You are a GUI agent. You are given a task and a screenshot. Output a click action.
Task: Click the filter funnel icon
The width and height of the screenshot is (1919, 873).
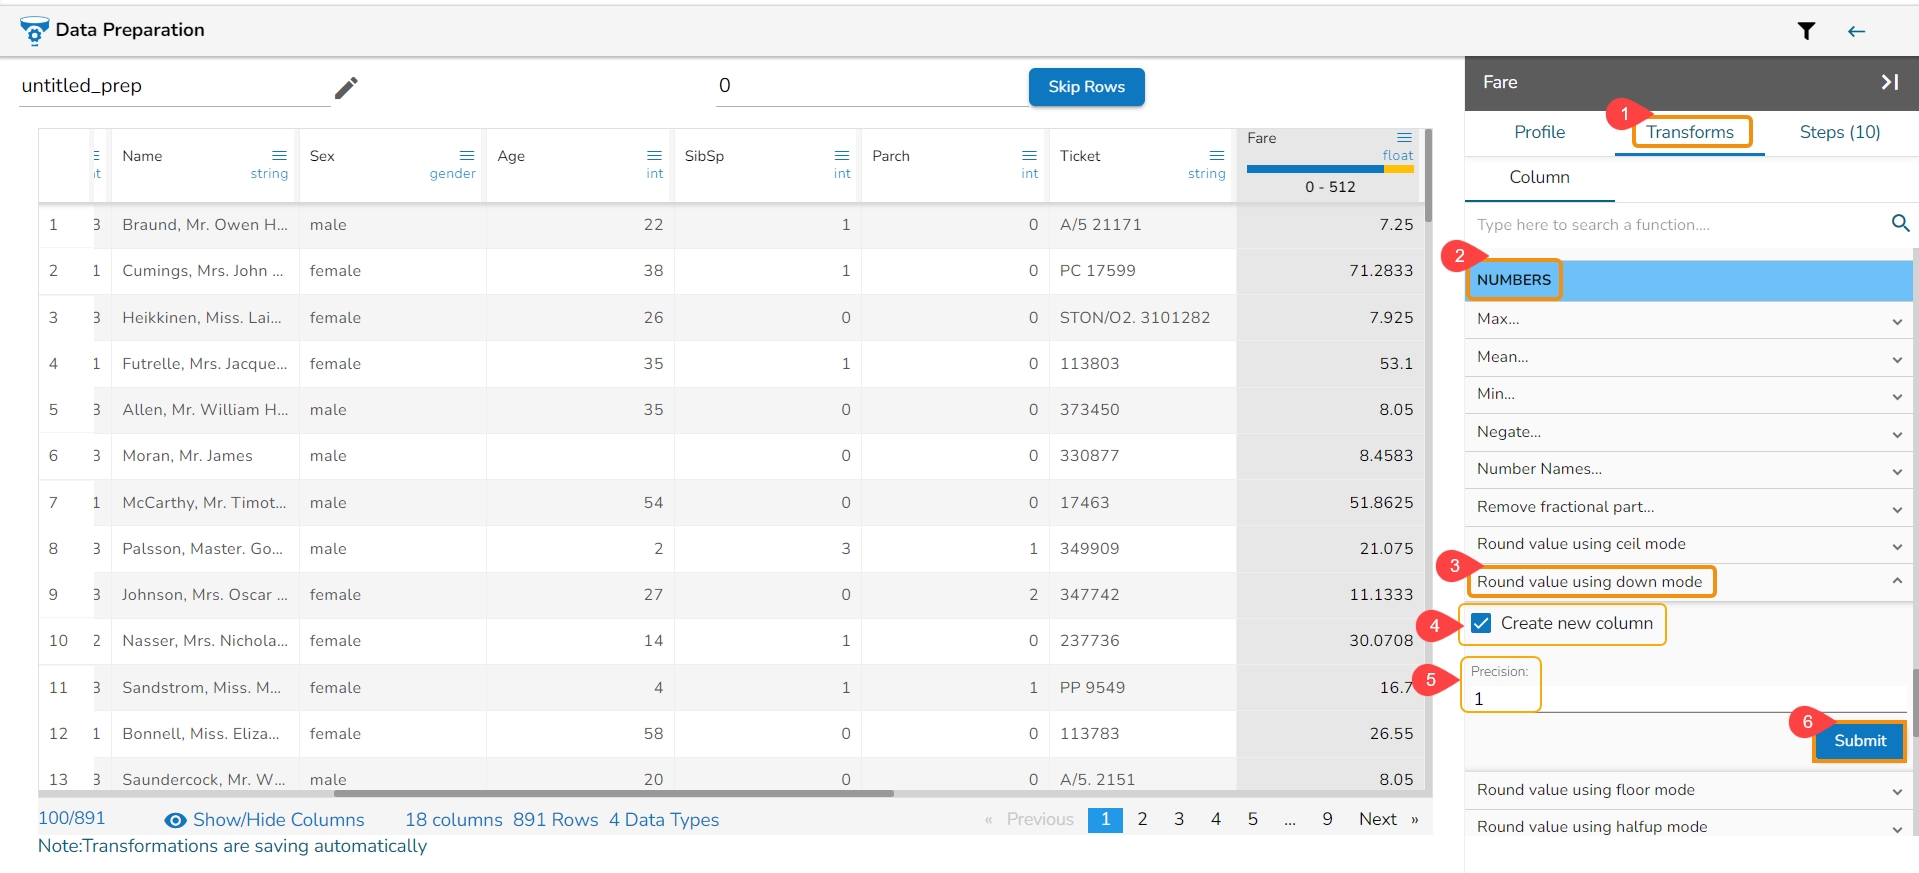pyautogui.click(x=1806, y=31)
